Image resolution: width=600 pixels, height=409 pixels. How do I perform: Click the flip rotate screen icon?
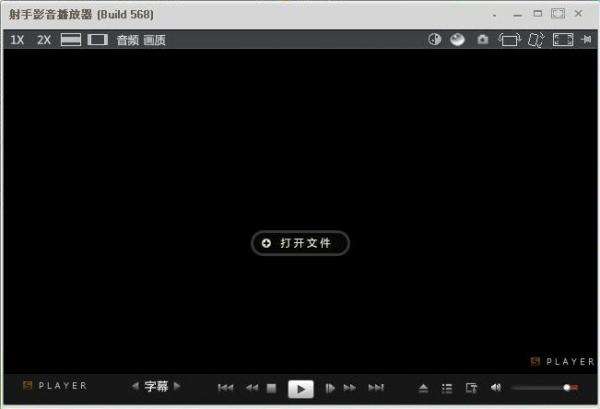click(536, 39)
